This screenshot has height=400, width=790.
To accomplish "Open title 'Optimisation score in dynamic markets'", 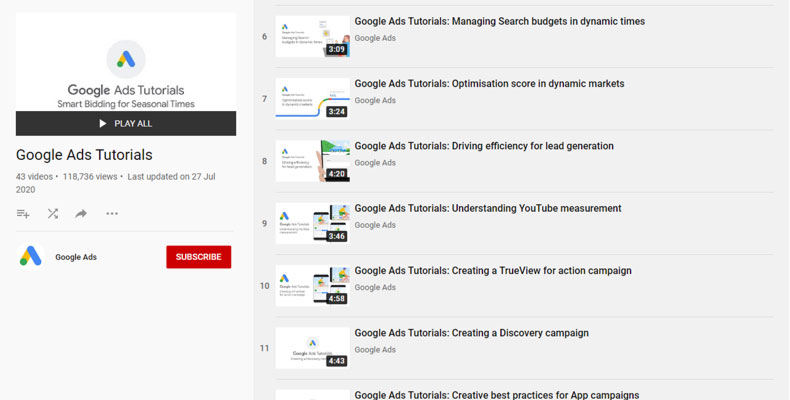I will 489,84.
